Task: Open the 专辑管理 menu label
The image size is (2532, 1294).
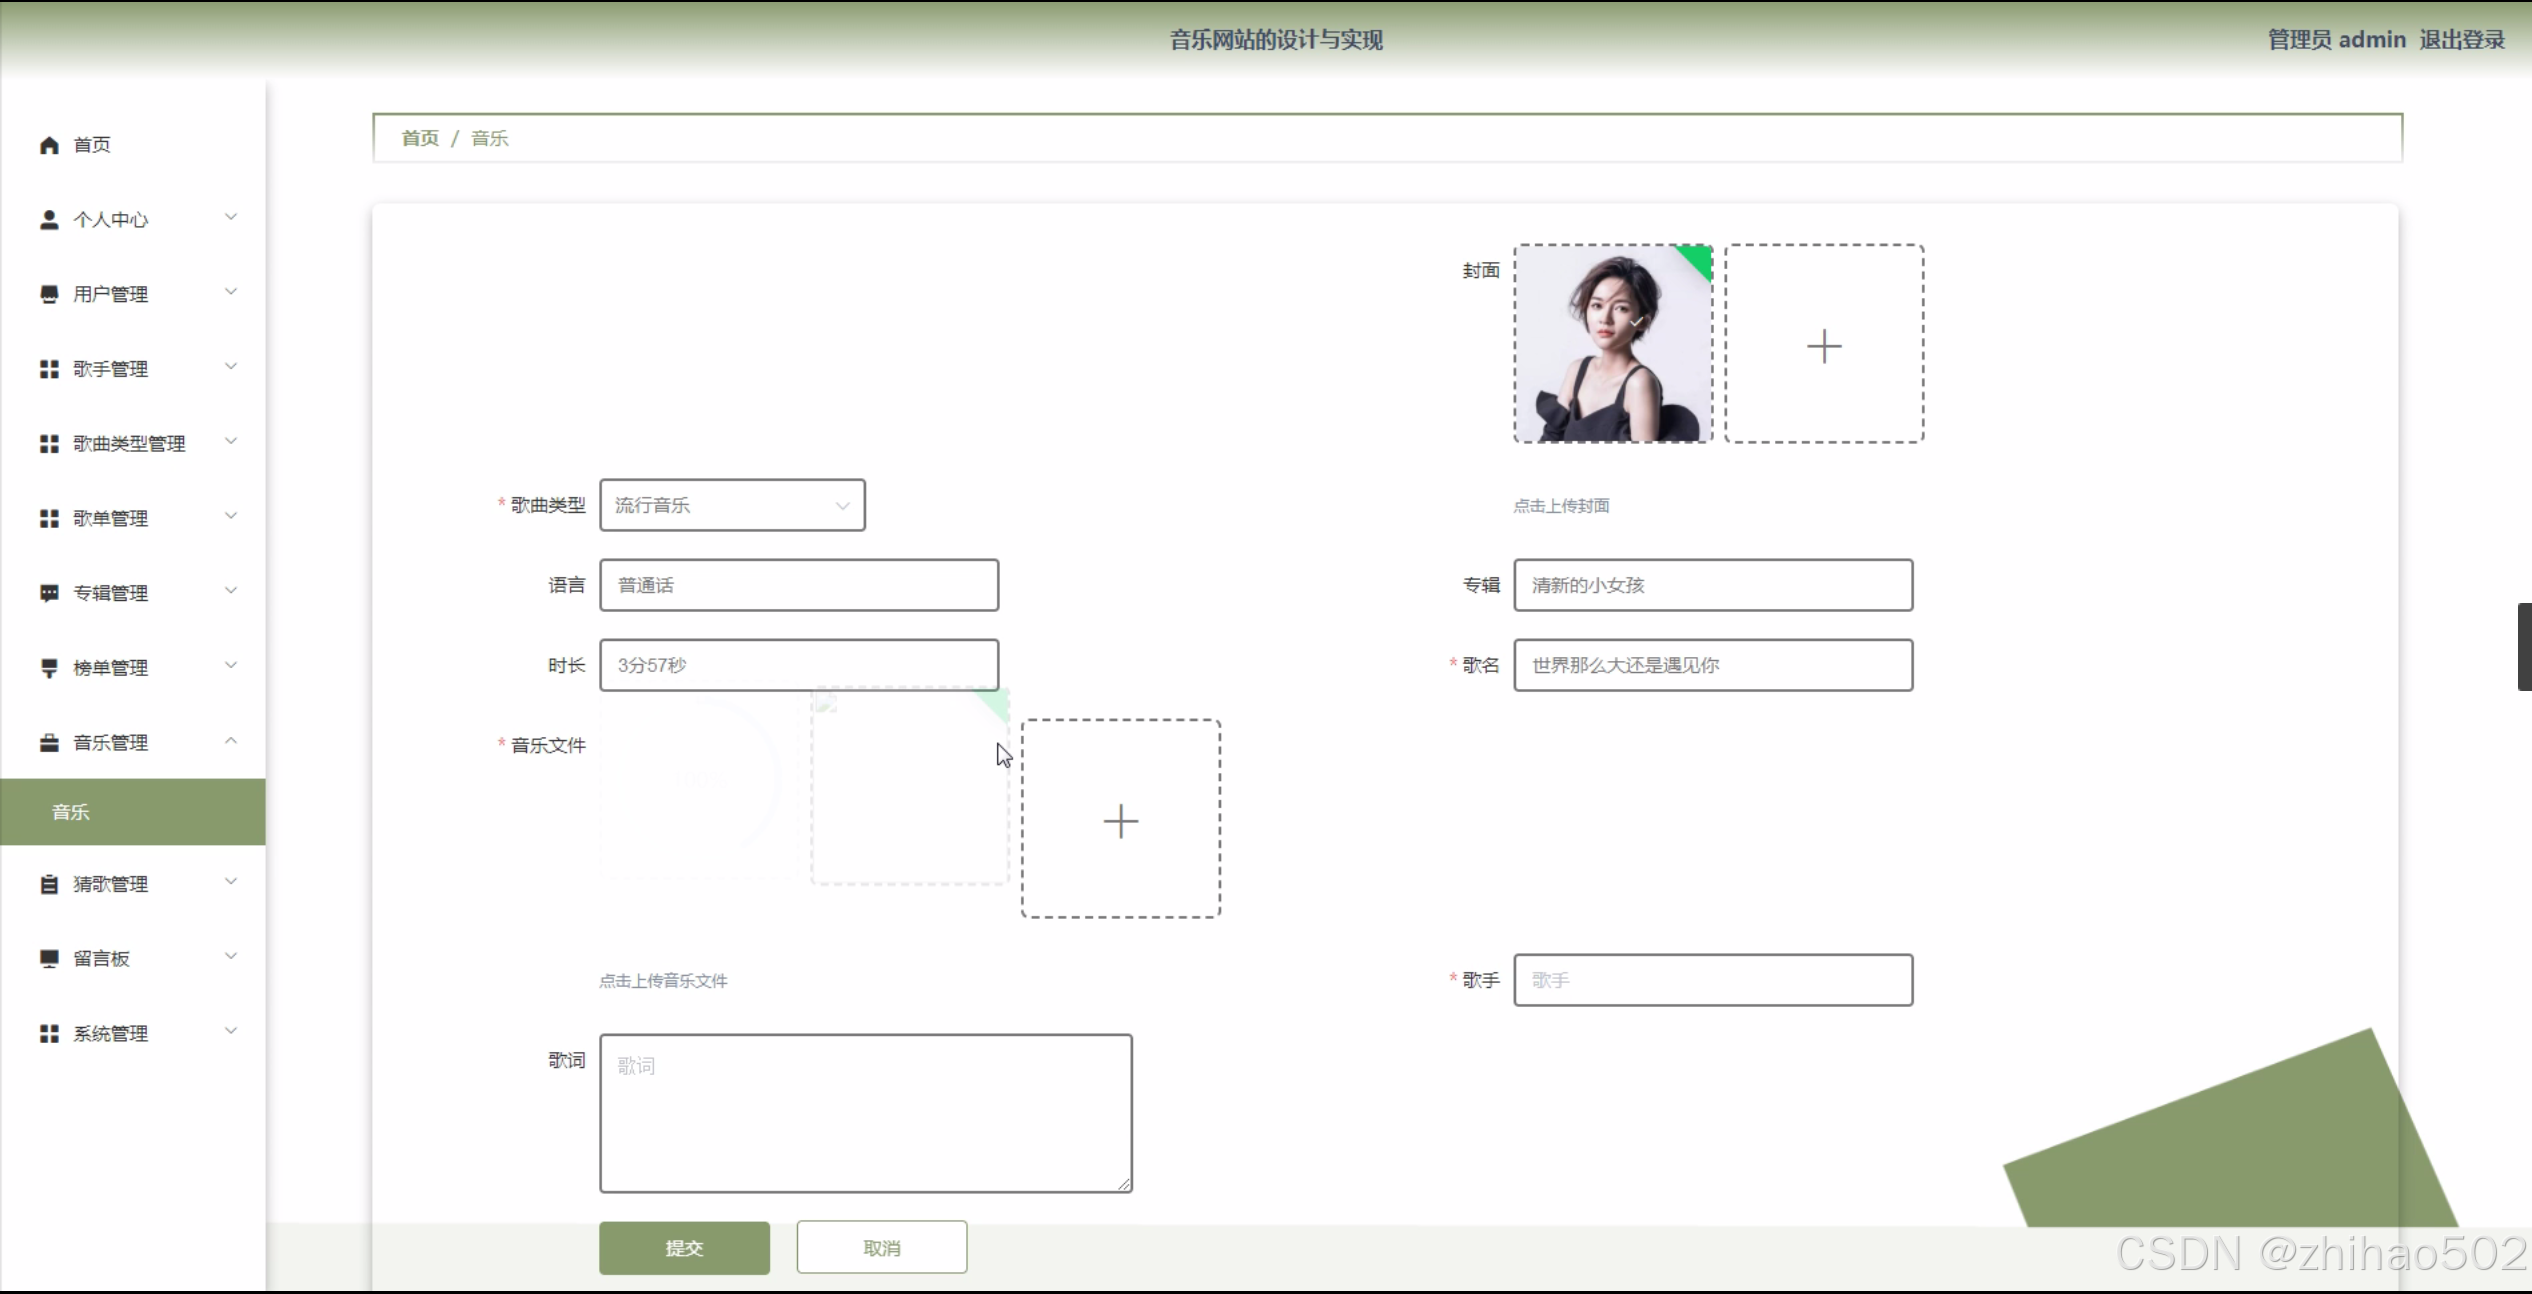Action: click(111, 593)
